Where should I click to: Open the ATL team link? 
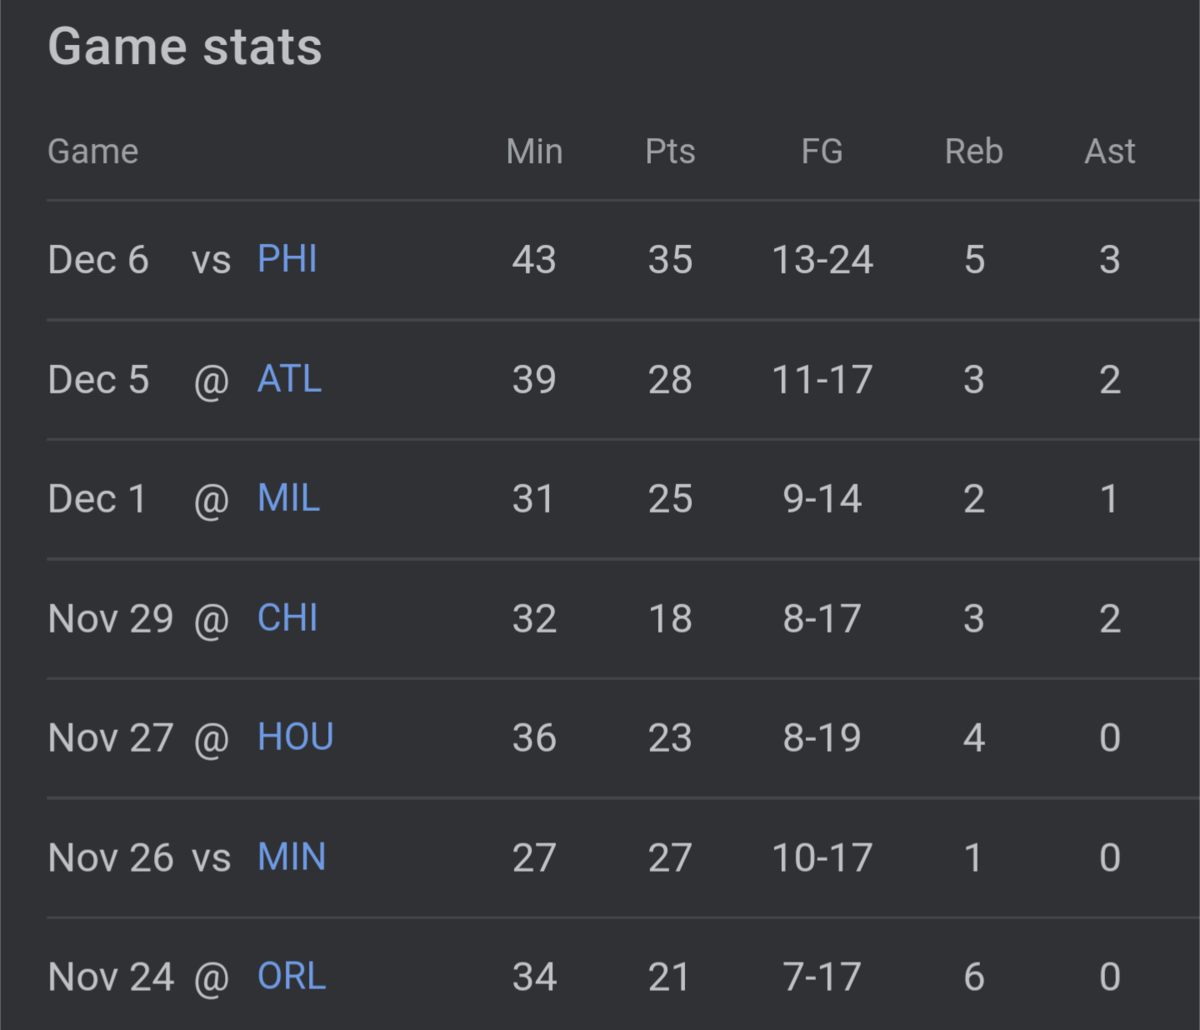(x=289, y=379)
